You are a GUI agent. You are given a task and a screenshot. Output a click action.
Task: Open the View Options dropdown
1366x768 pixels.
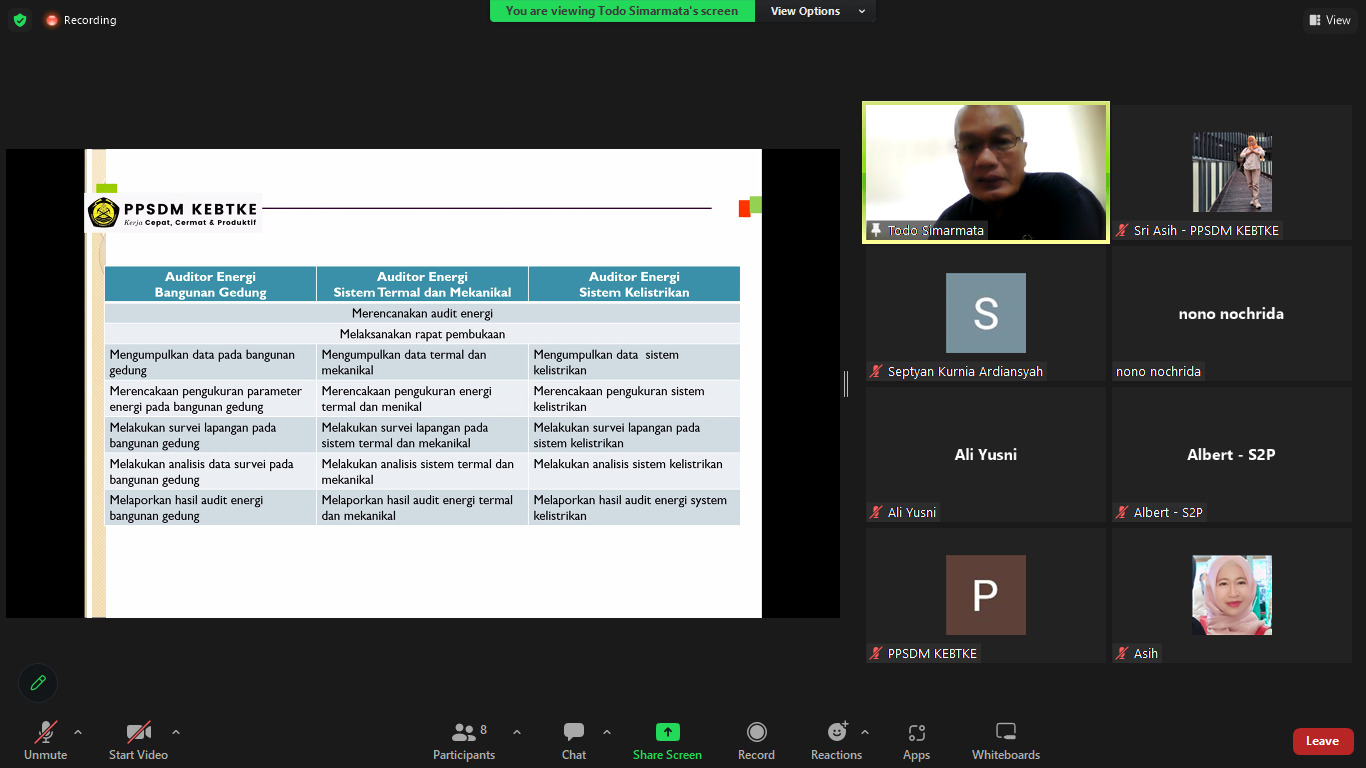pos(815,11)
